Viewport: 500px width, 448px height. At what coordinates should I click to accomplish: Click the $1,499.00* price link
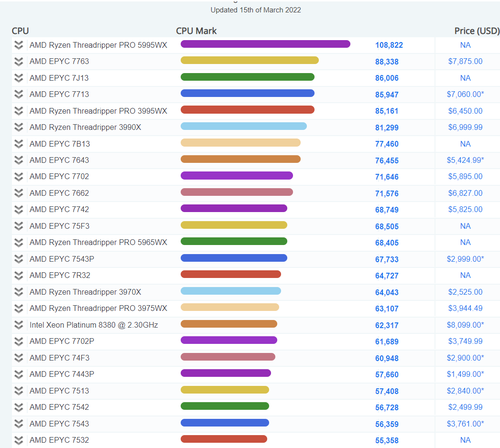click(x=465, y=374)
